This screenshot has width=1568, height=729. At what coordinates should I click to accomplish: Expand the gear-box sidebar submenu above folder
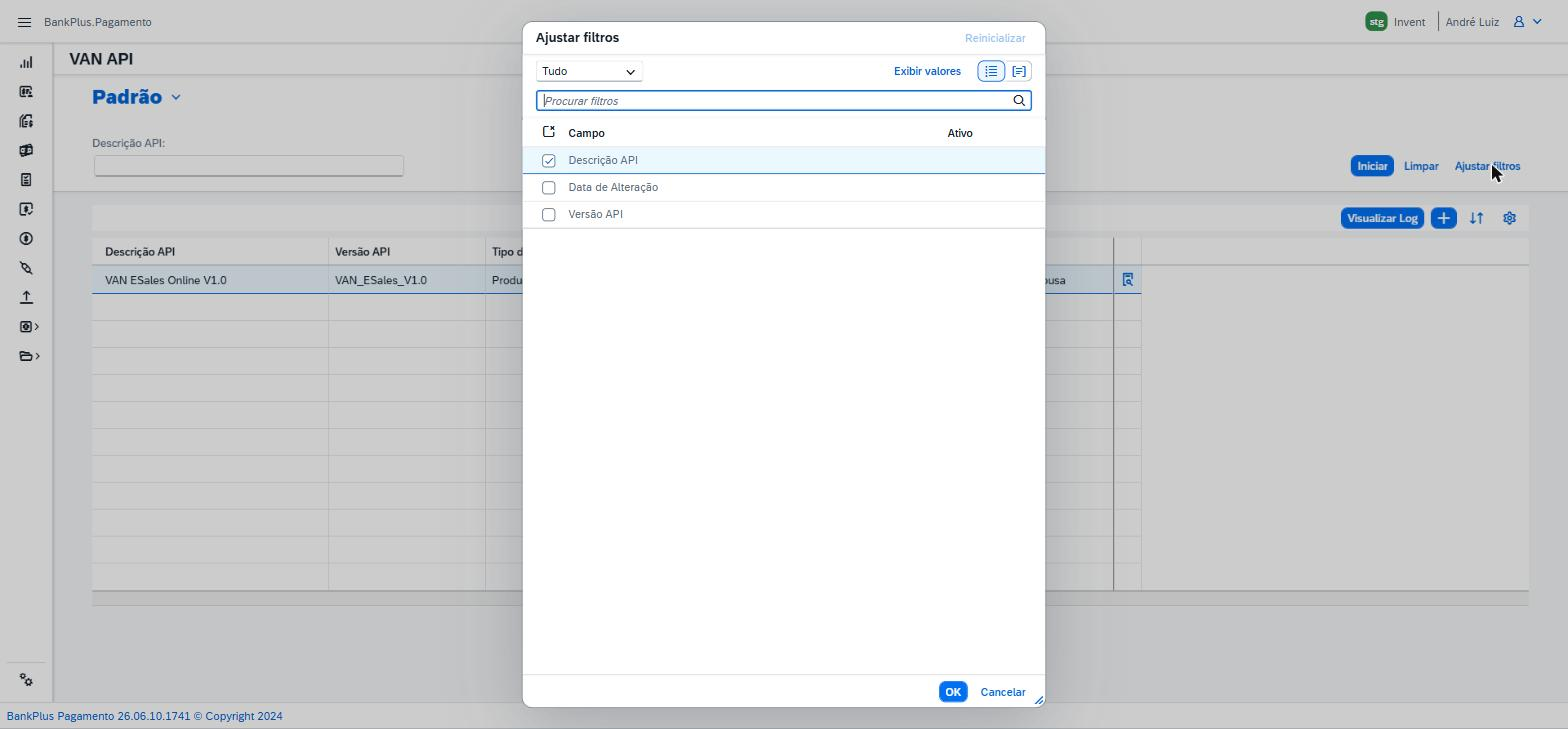tap(29, 327)
